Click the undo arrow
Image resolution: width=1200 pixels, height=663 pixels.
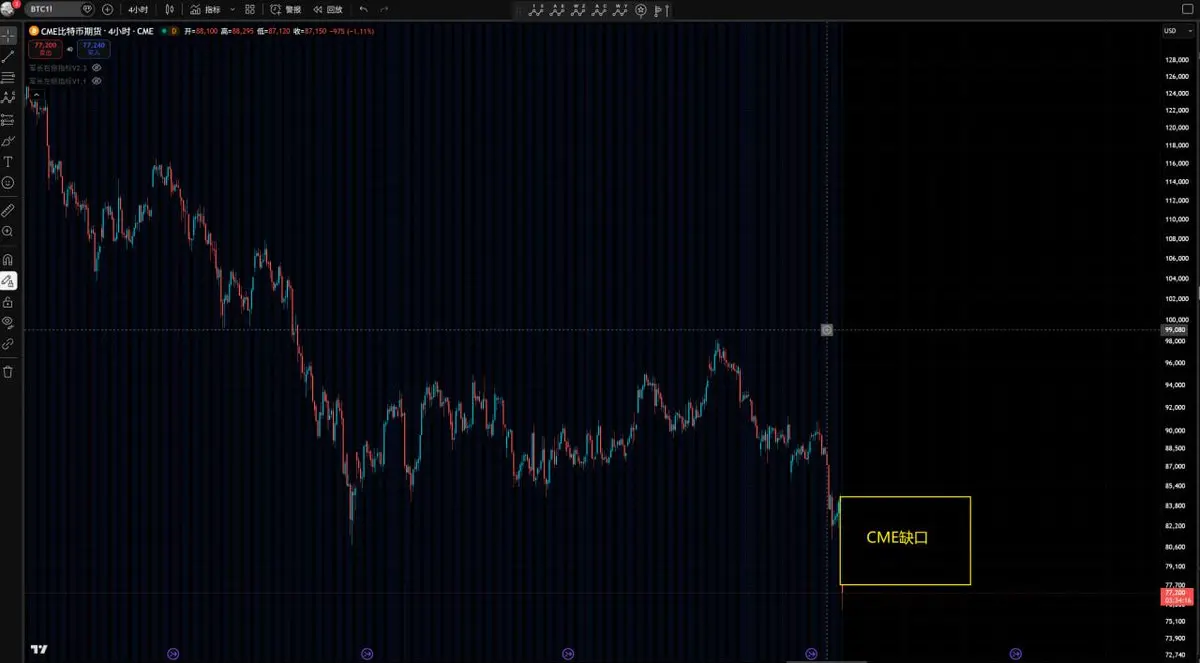[x=363, y=9]
